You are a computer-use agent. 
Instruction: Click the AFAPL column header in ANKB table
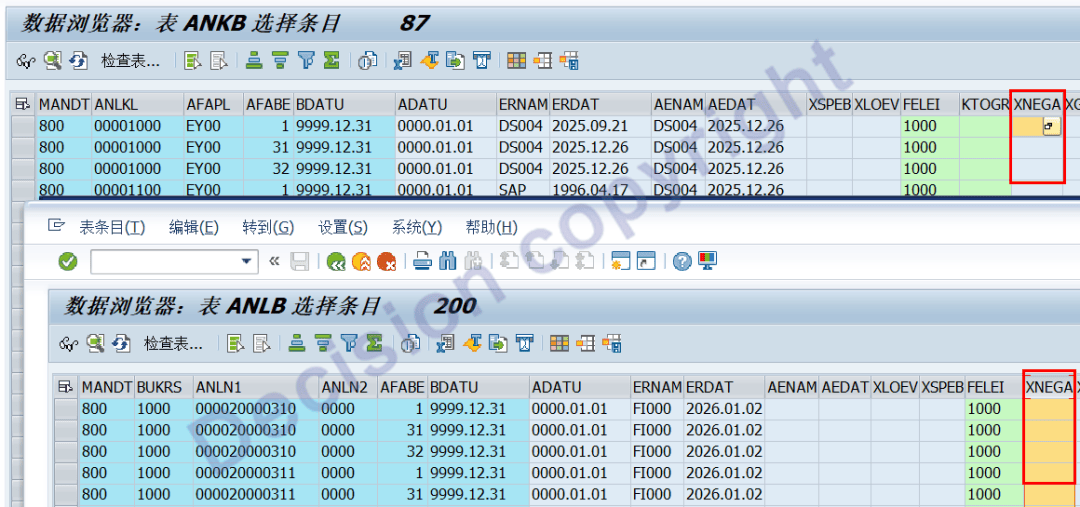212,104
